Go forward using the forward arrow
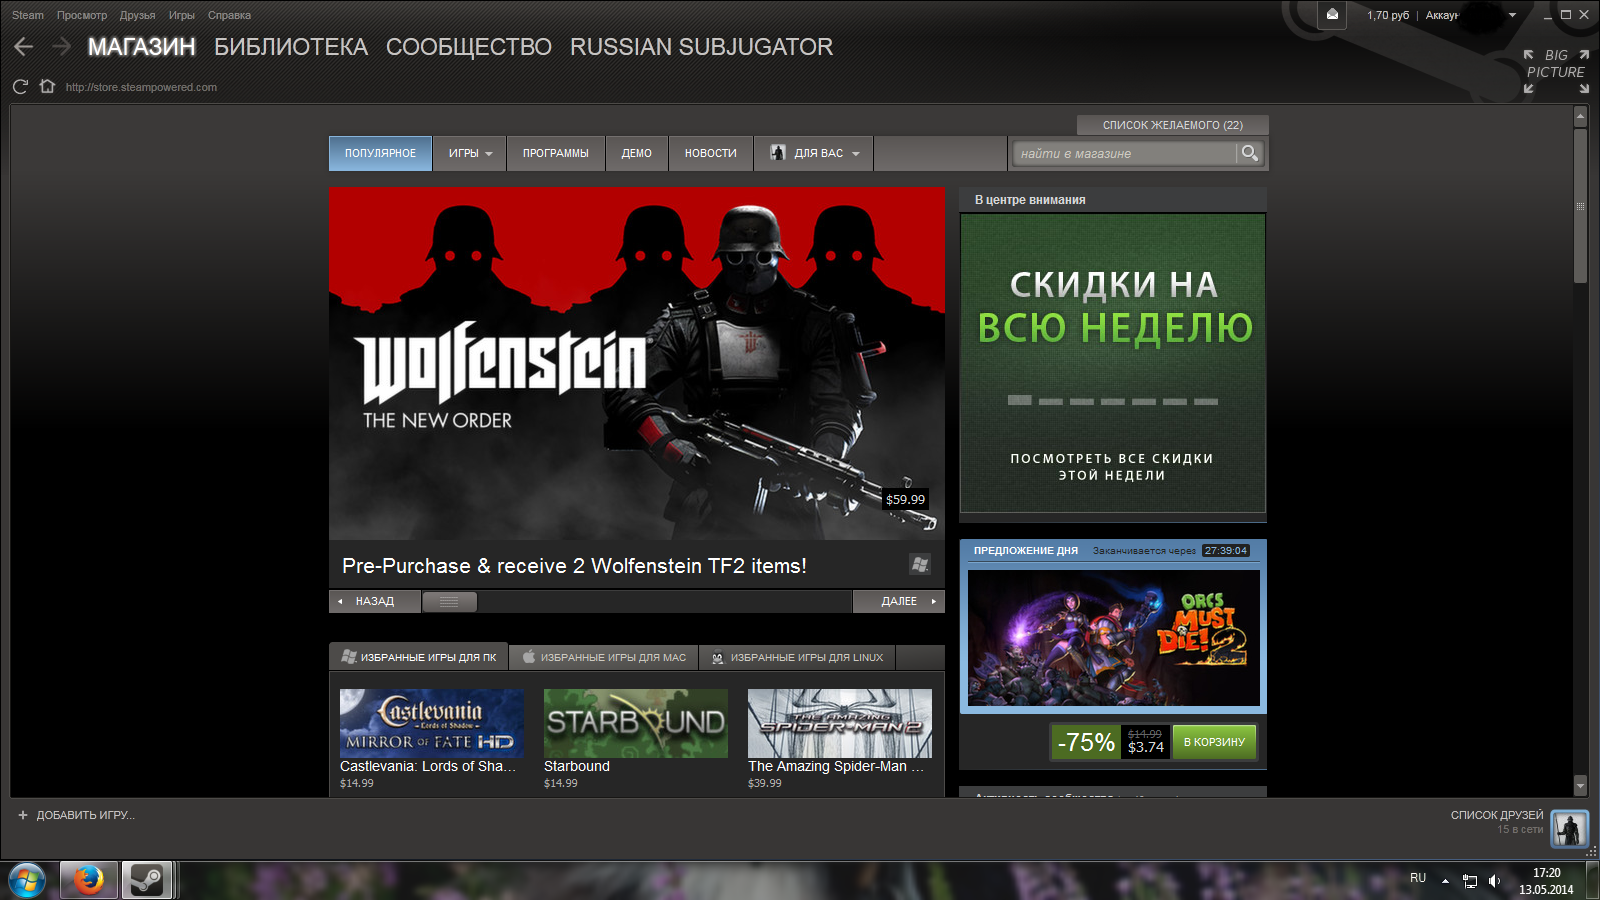The image size is (1600, 900). [61, 46]
